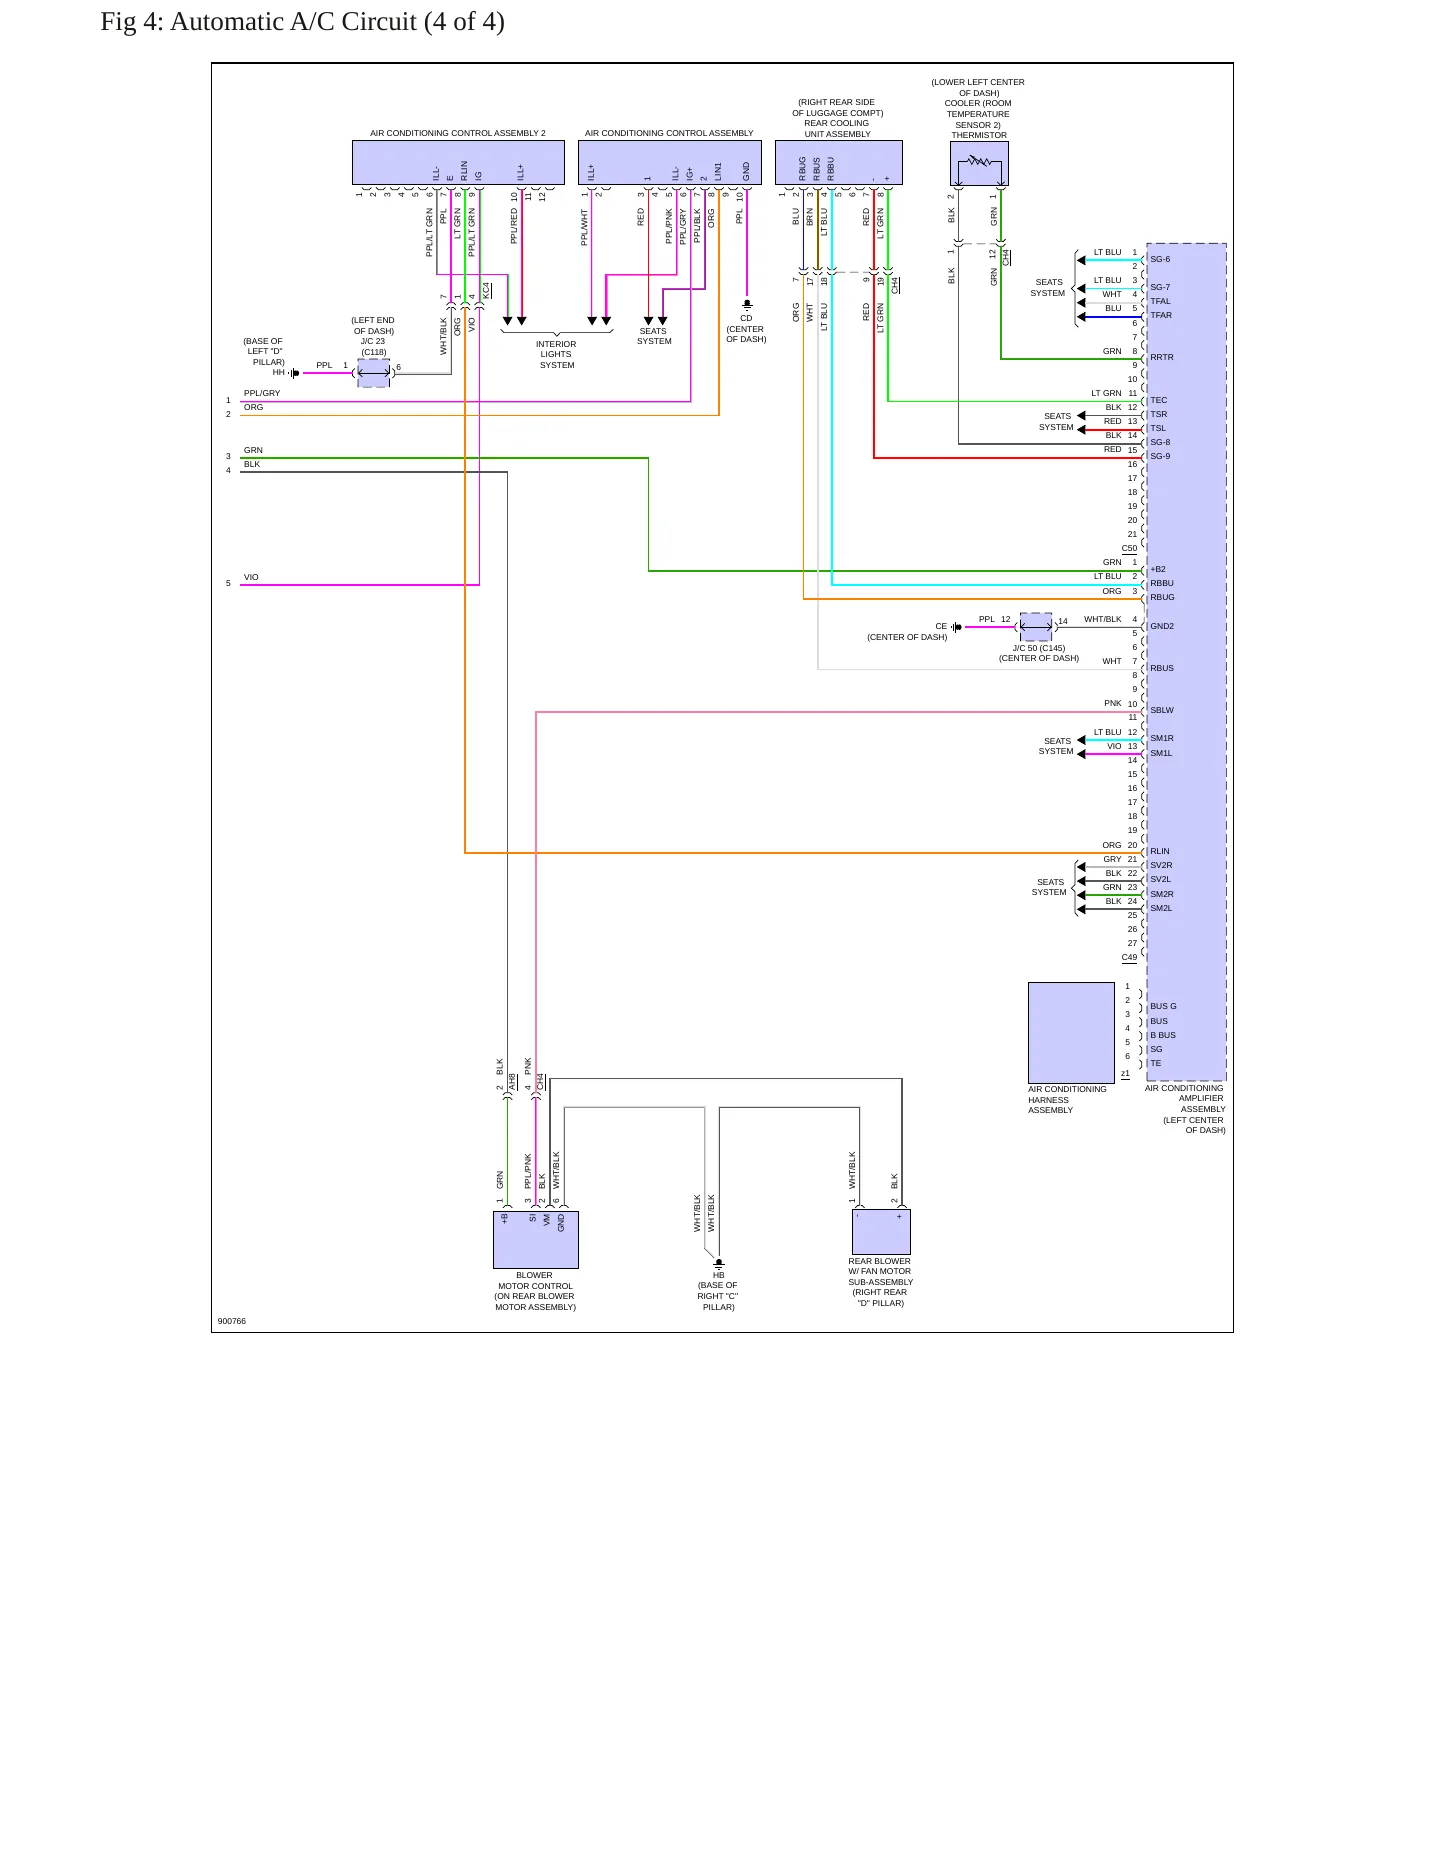1445x1870 pixels.
Task: Click the J/C 23 (C118) junction connector box
Action: coord(374,372)
